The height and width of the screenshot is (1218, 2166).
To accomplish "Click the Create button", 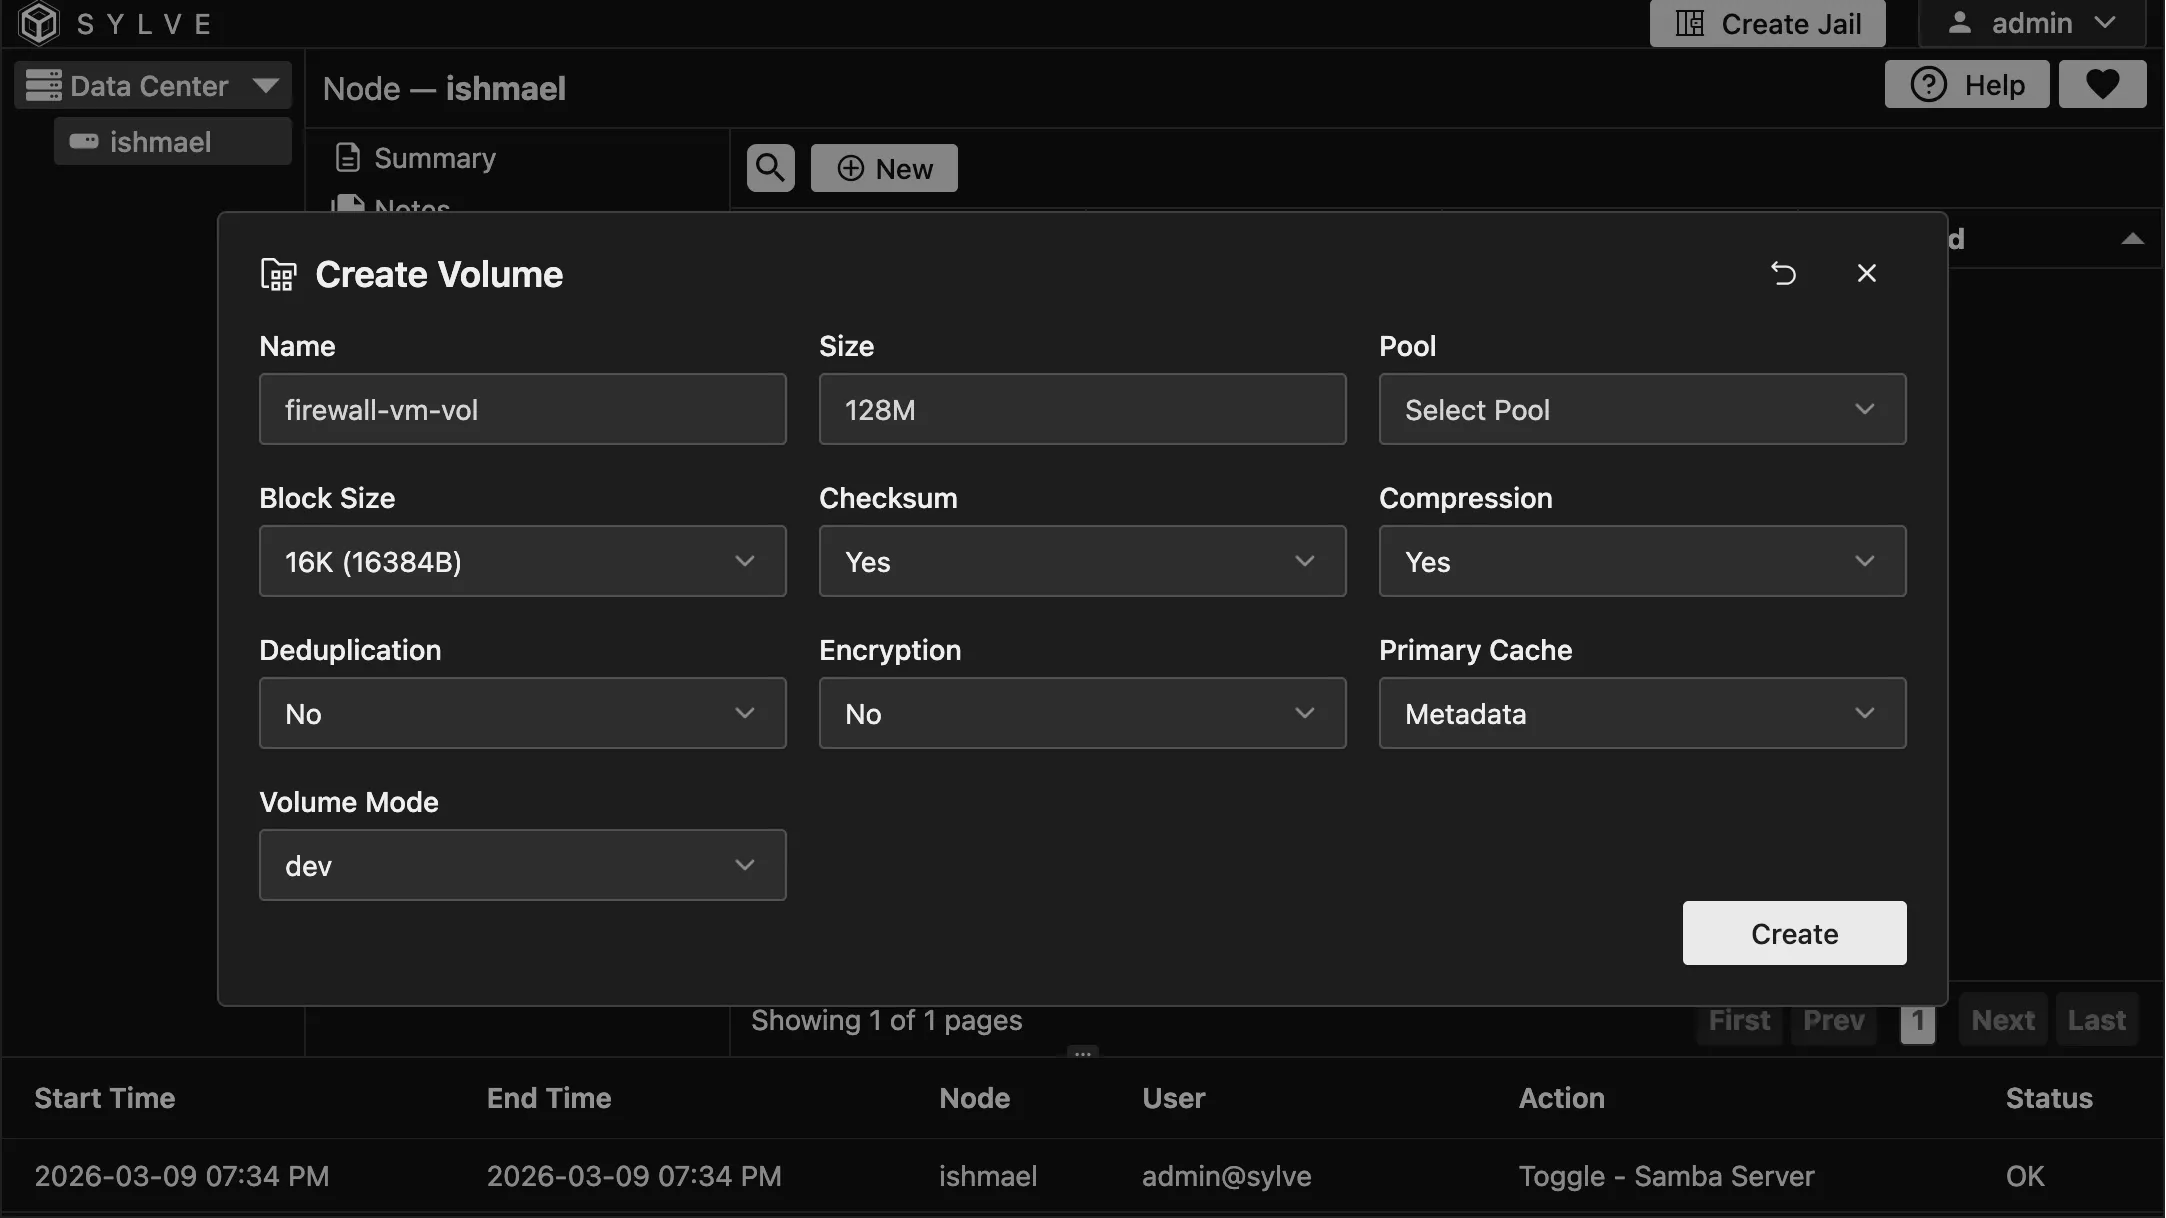I will click(x=1794, y=933).
